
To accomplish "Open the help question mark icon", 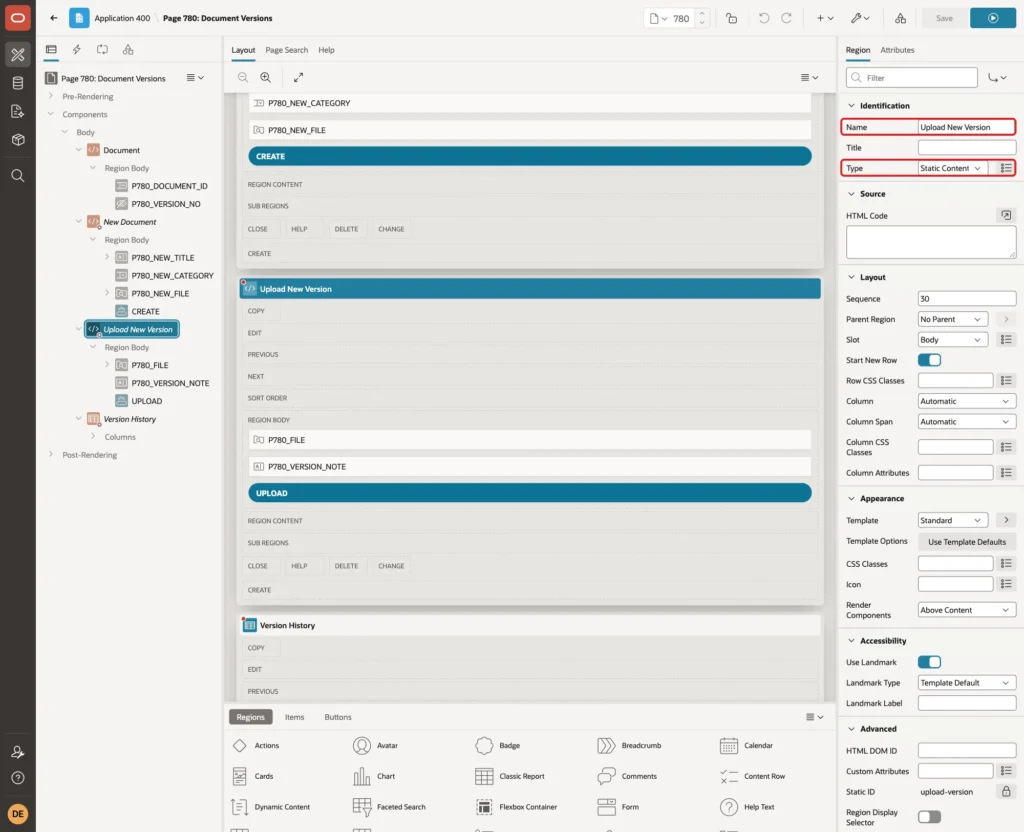I will point(18,778).
